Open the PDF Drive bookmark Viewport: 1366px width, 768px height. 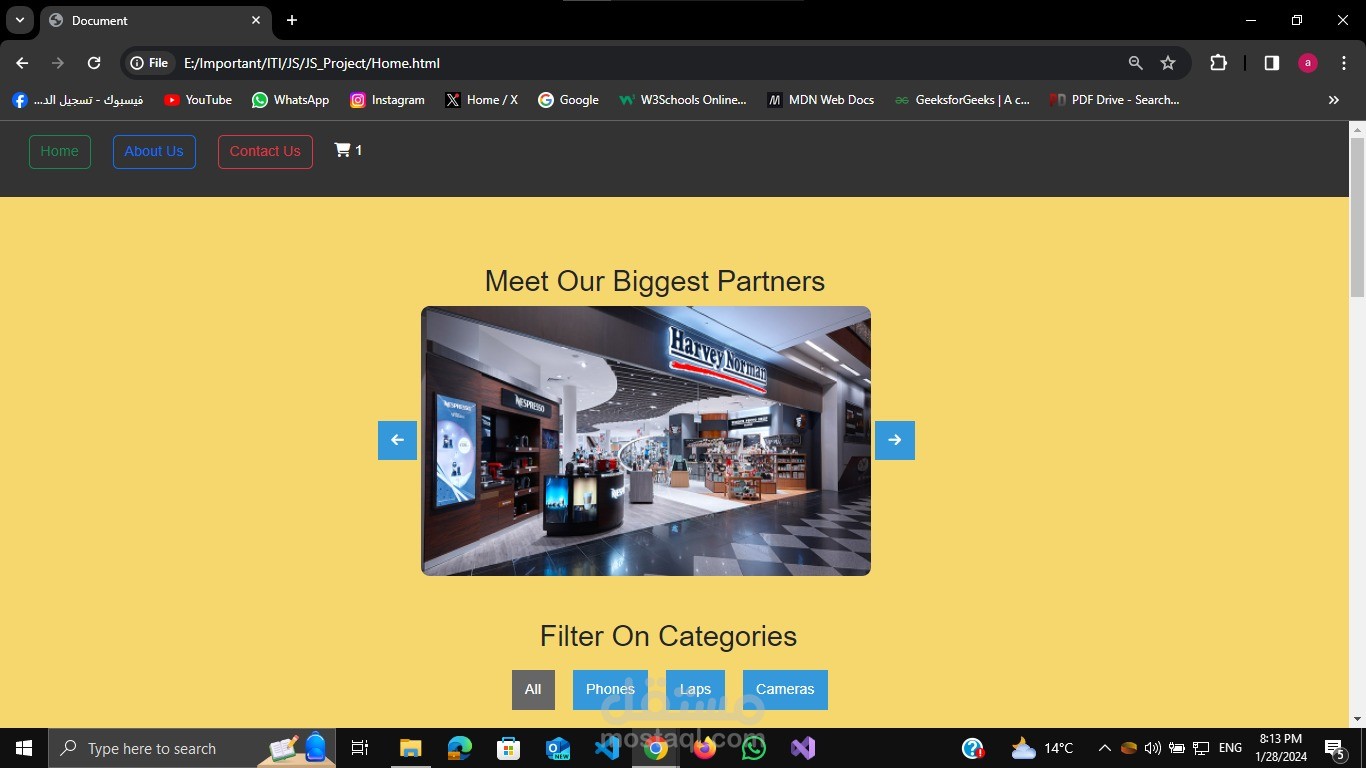[x=1114, y=100]
